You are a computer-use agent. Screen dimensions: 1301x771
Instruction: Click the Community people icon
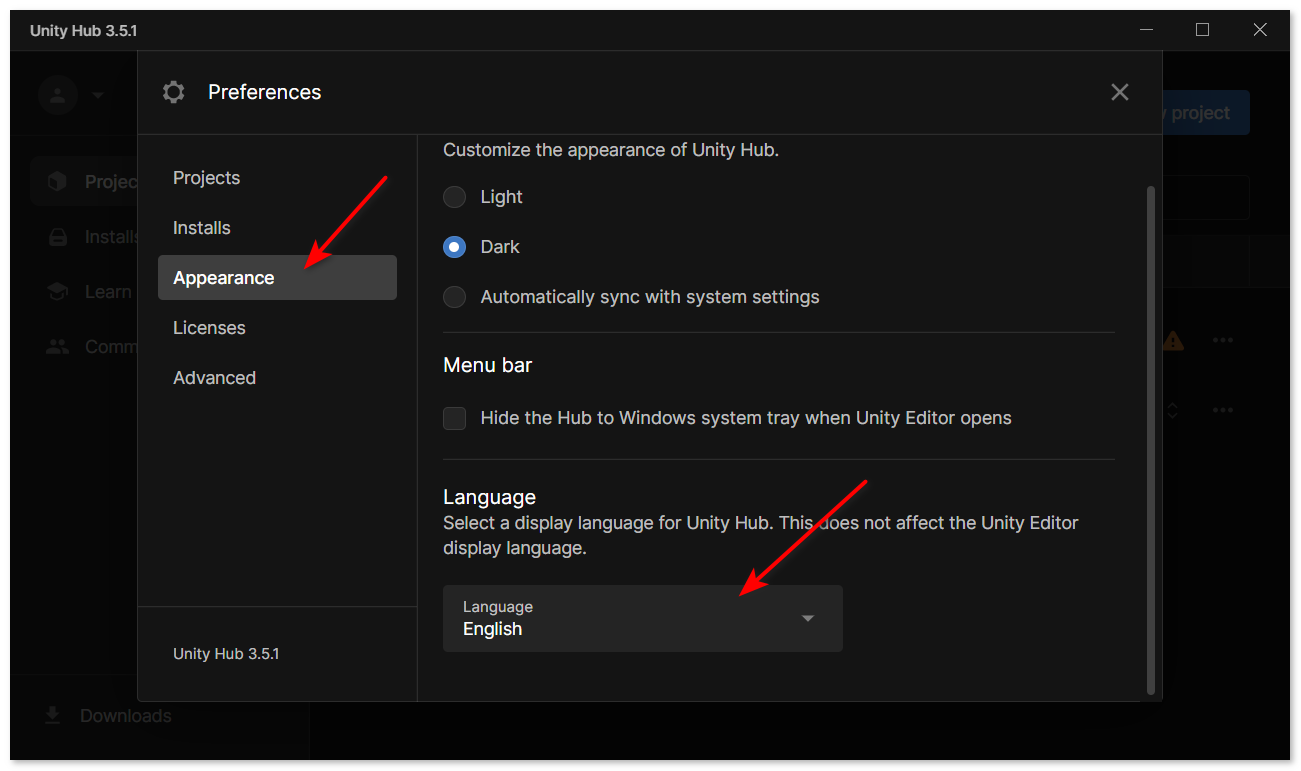coord(58,347)
